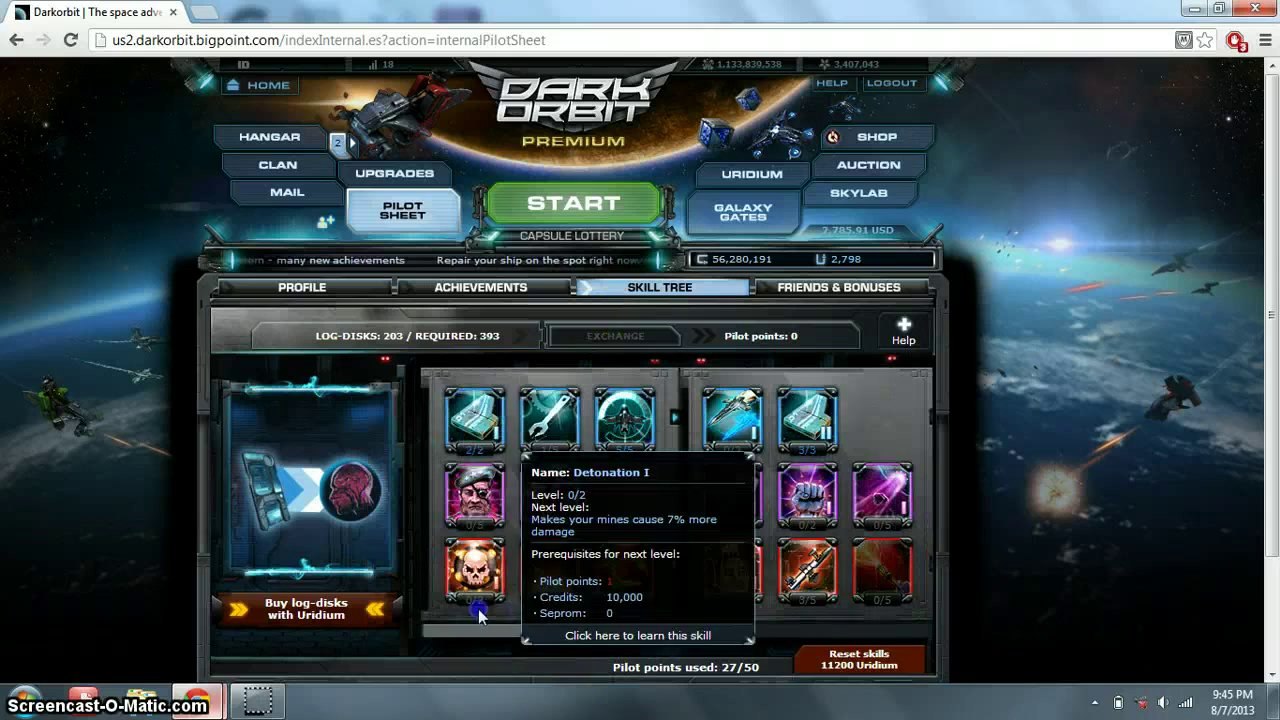The height and width of the screenshot is (720, 1280).
Task: Click the arrow between the skill tree panels
Action: [675, 417]
